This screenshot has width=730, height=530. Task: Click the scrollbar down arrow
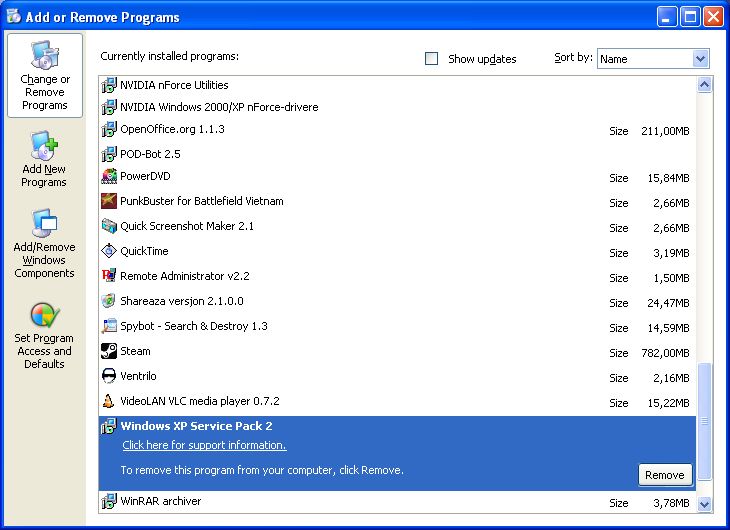[x=704, y=504]
